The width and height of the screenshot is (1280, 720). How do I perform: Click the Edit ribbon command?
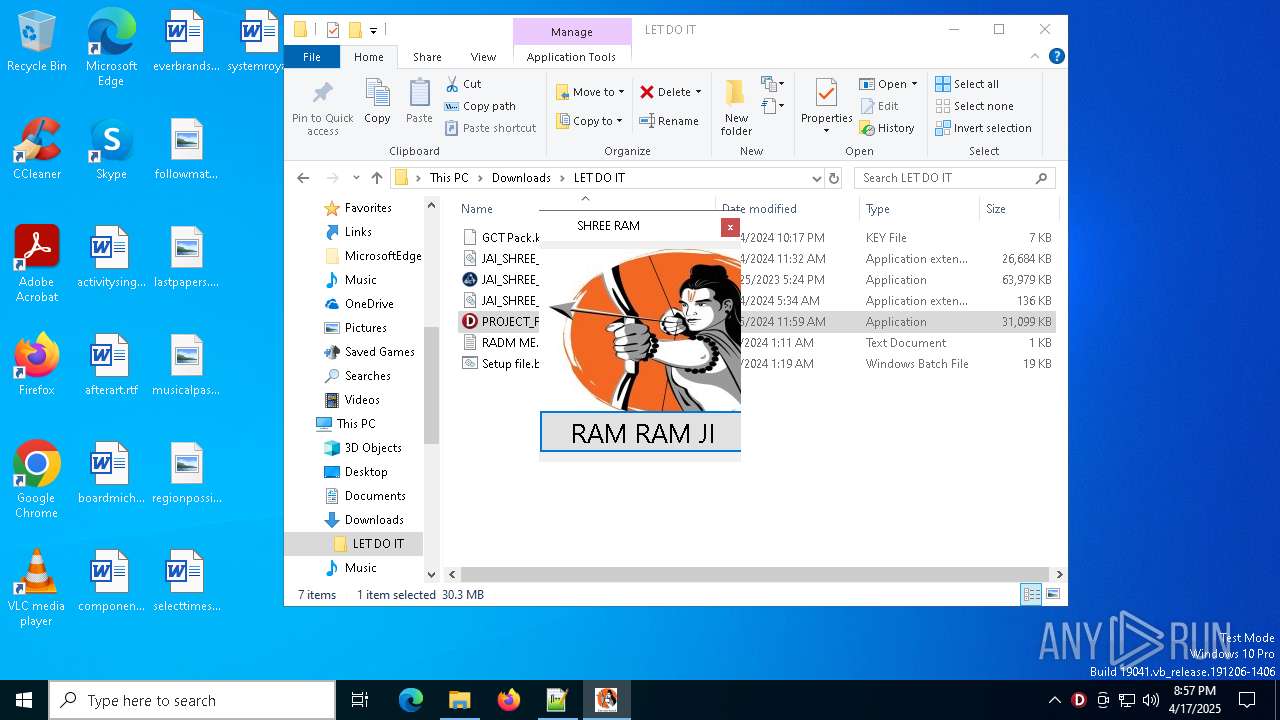click(x=878, y=106)
